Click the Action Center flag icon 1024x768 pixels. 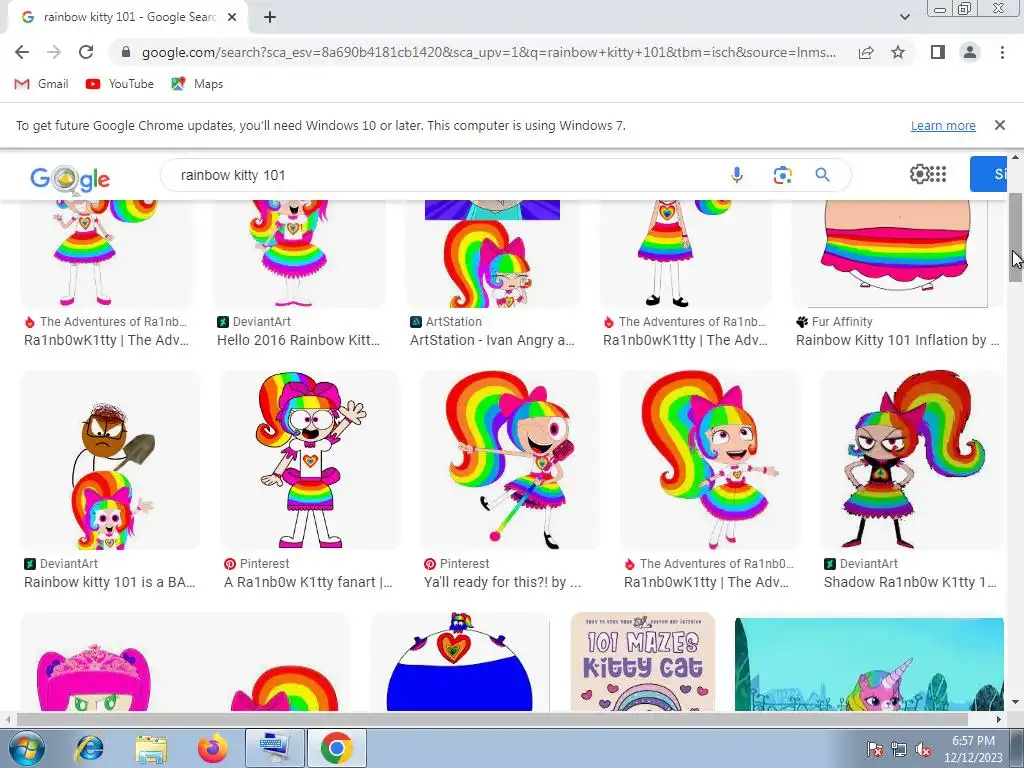[x=875, y=750]
